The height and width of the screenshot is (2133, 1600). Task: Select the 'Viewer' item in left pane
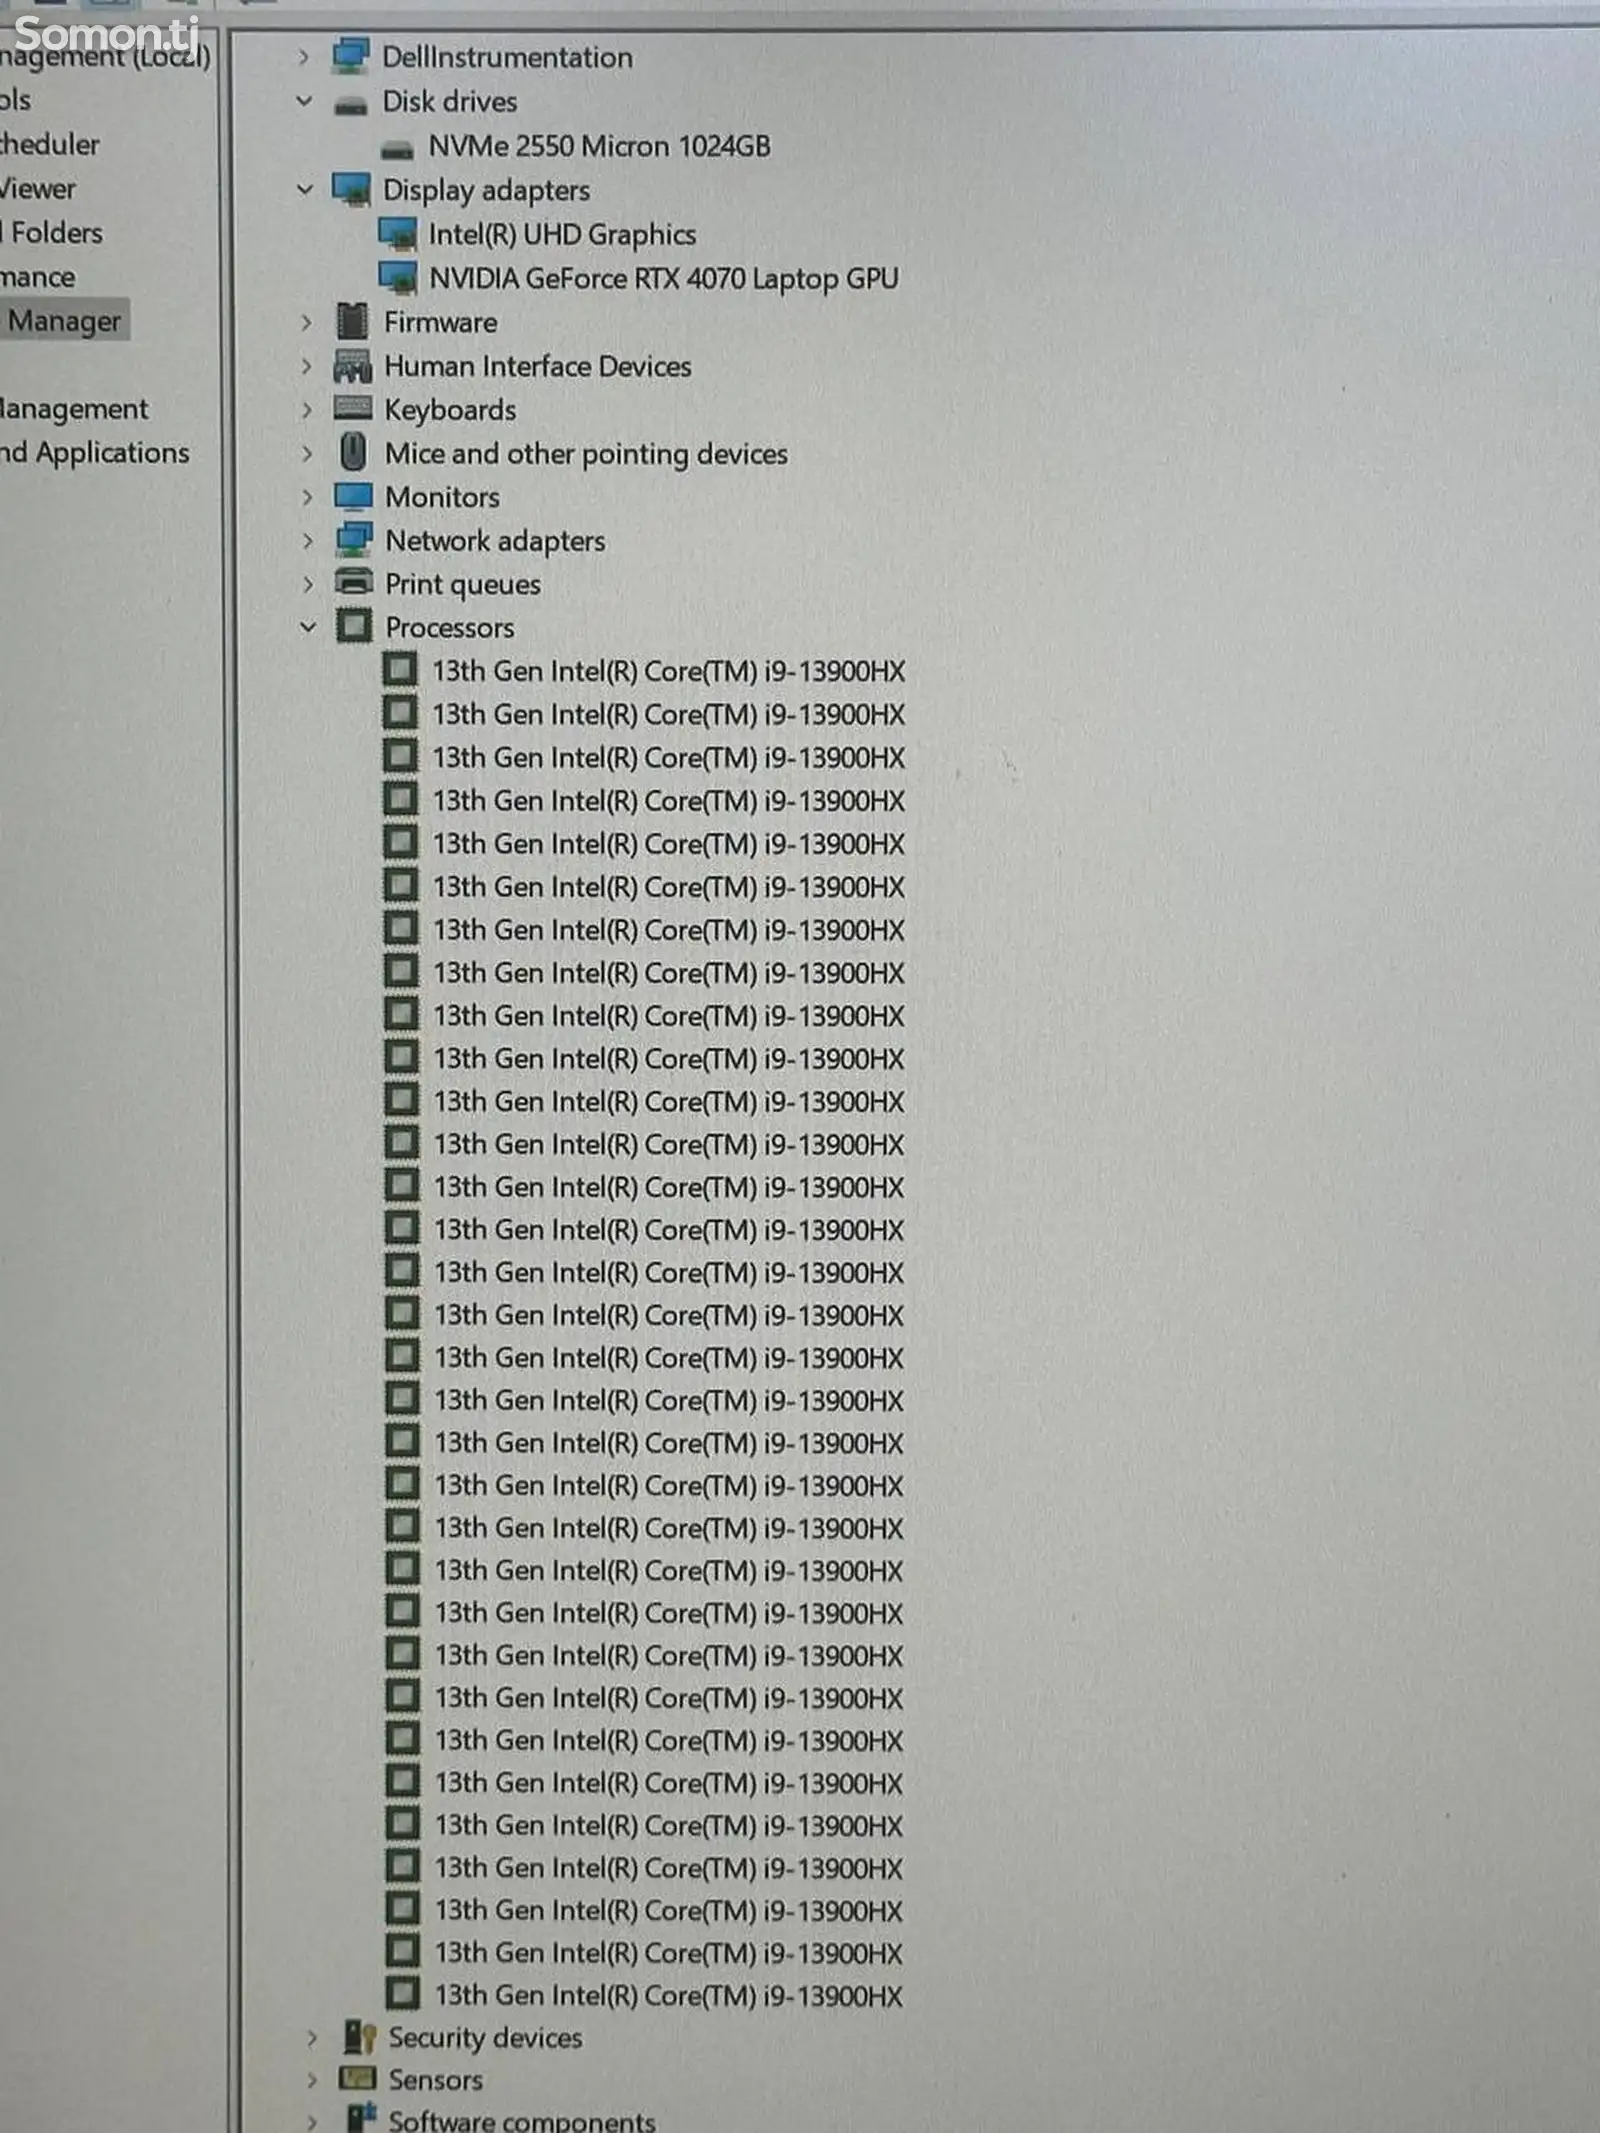[38, 188]
